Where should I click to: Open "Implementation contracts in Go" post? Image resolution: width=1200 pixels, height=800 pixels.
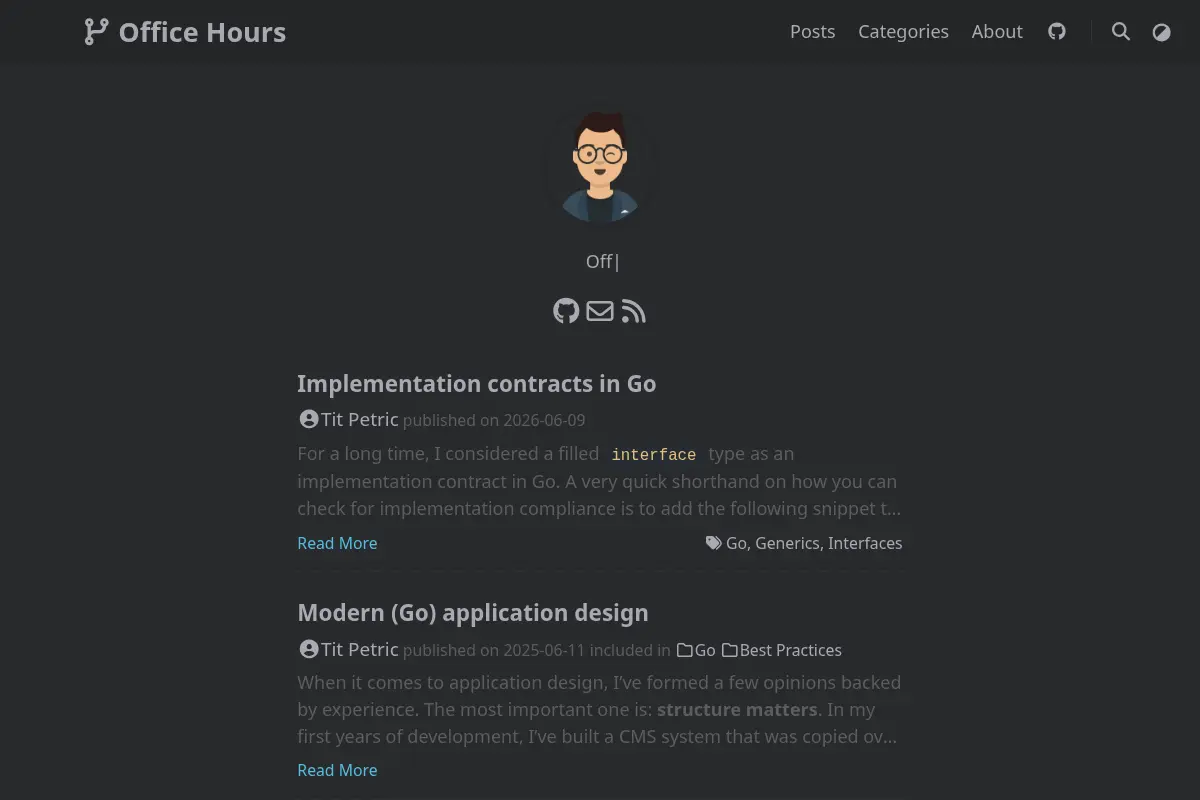pyautogui.click(x=476, y=384)
